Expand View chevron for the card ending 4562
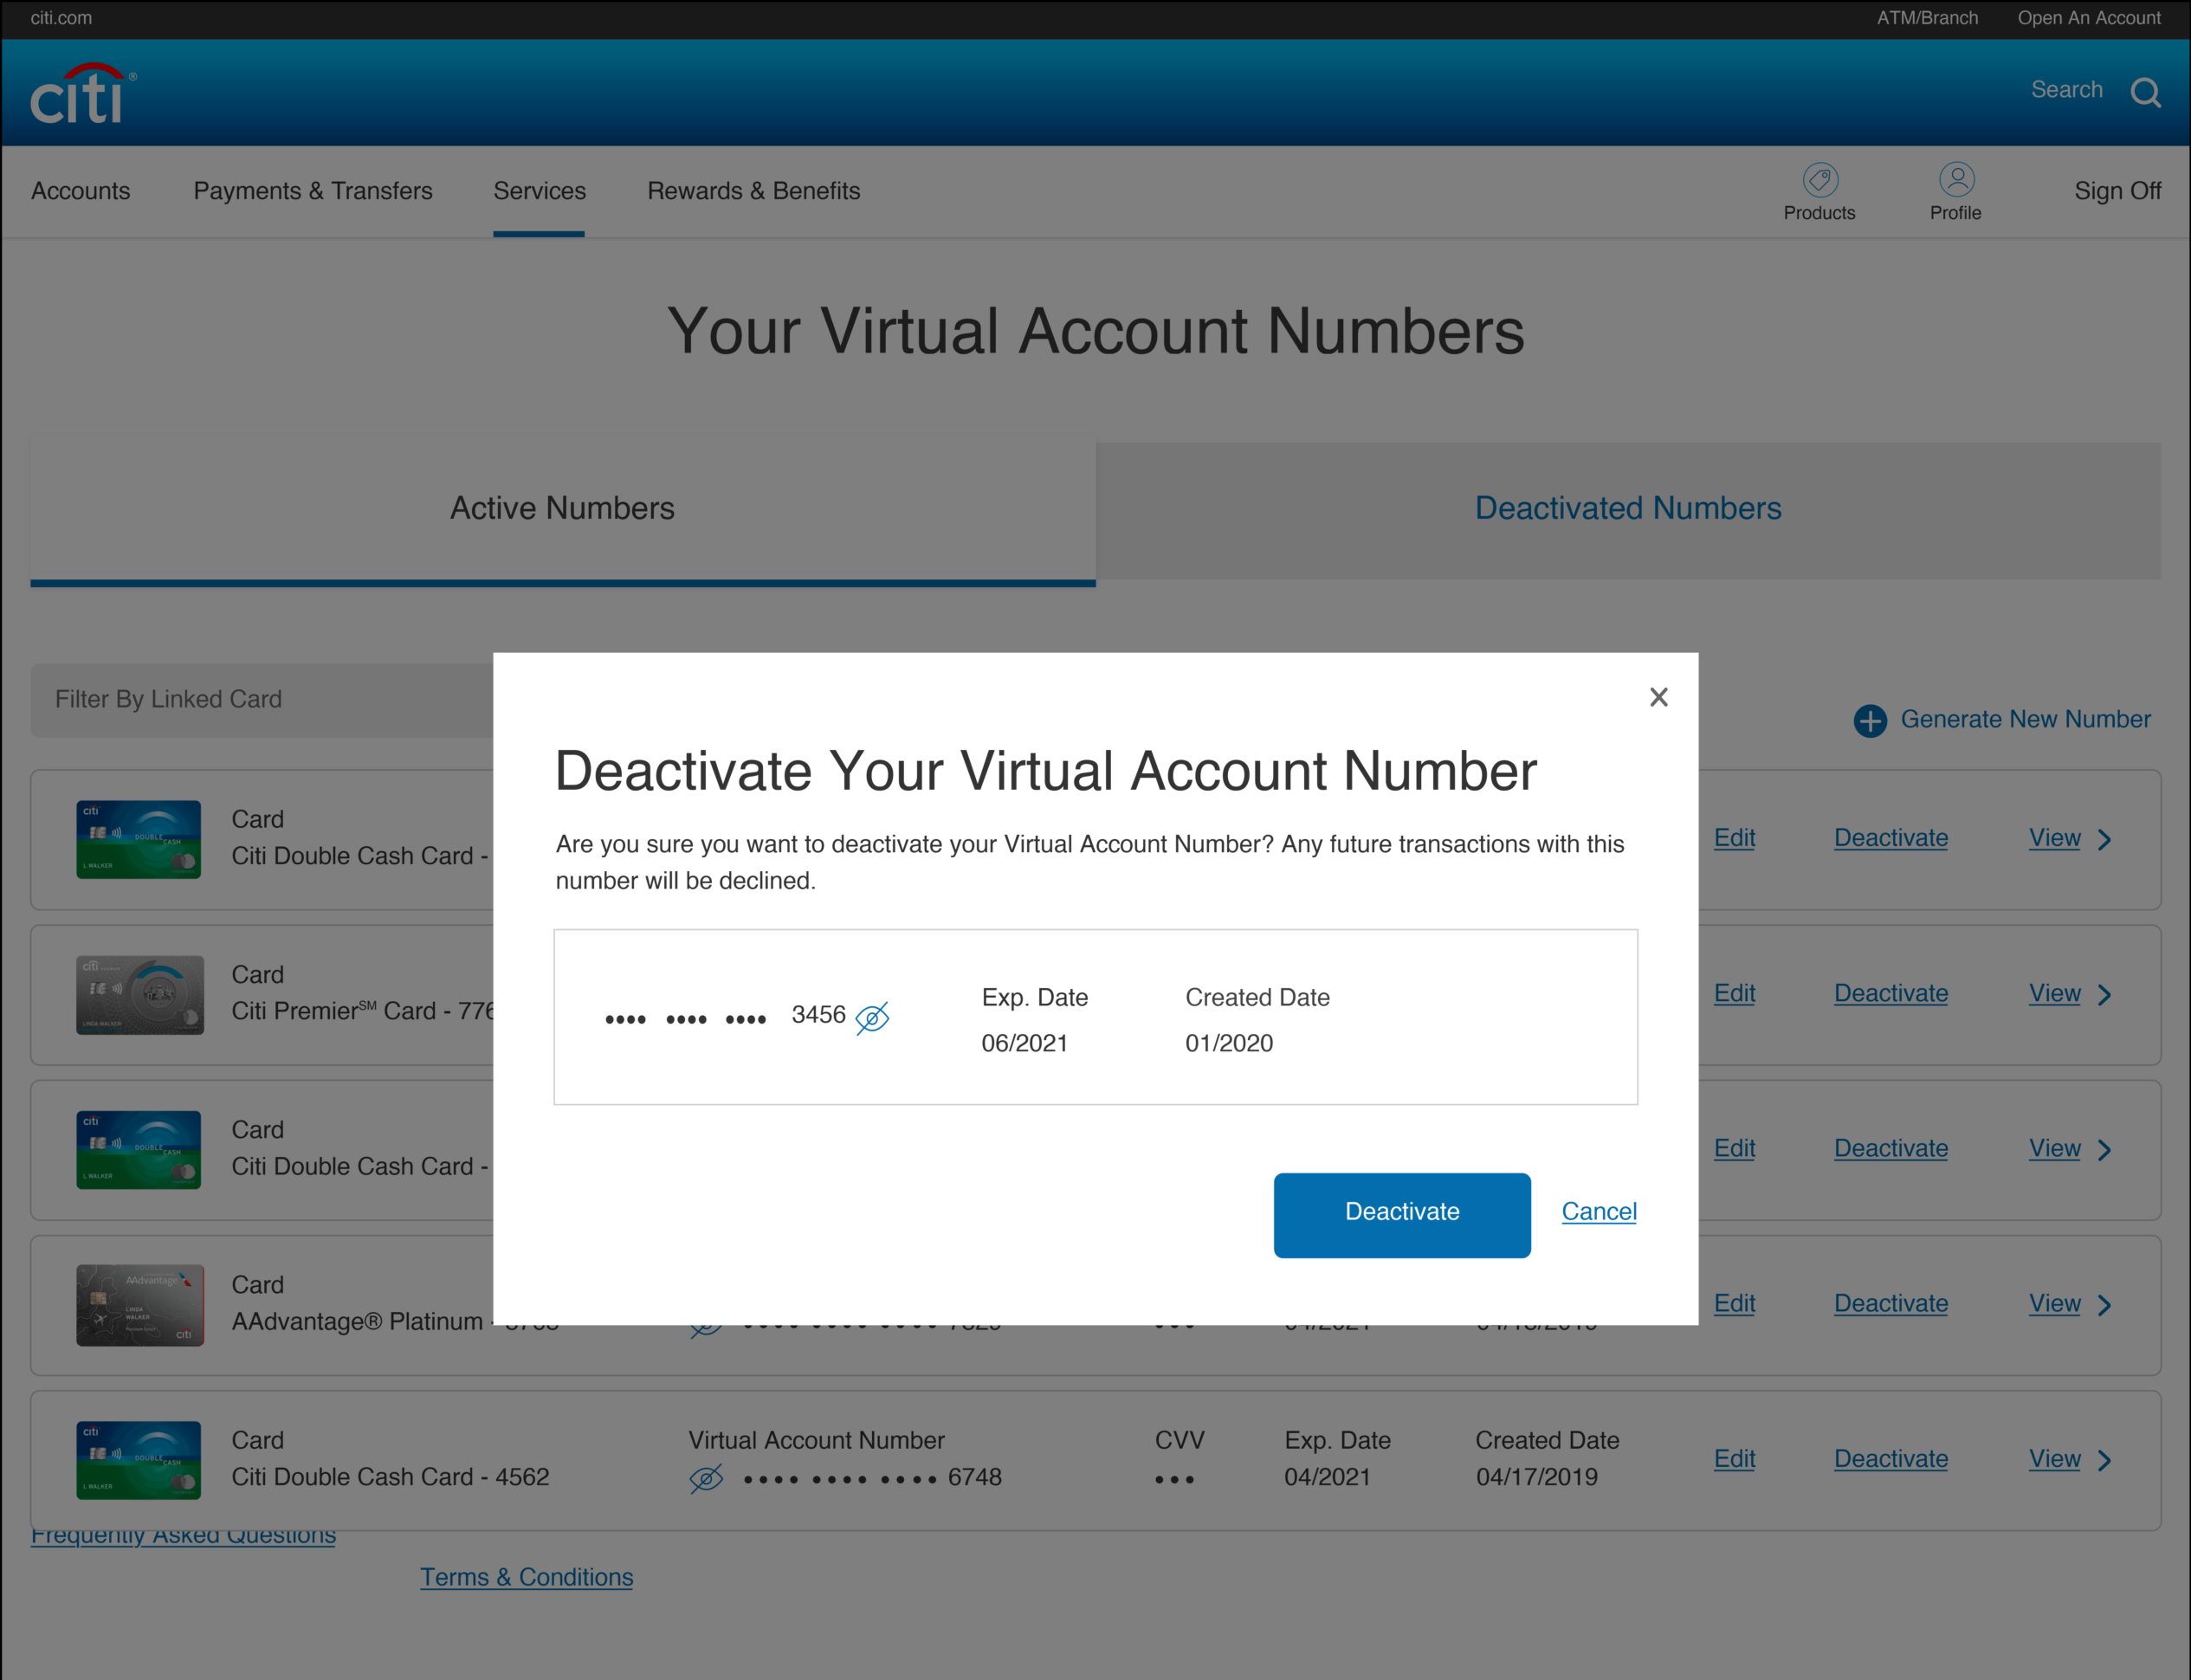Image resolution: width=2191 pixels, height=1680 pixels. click(x=2104, y=1460)
